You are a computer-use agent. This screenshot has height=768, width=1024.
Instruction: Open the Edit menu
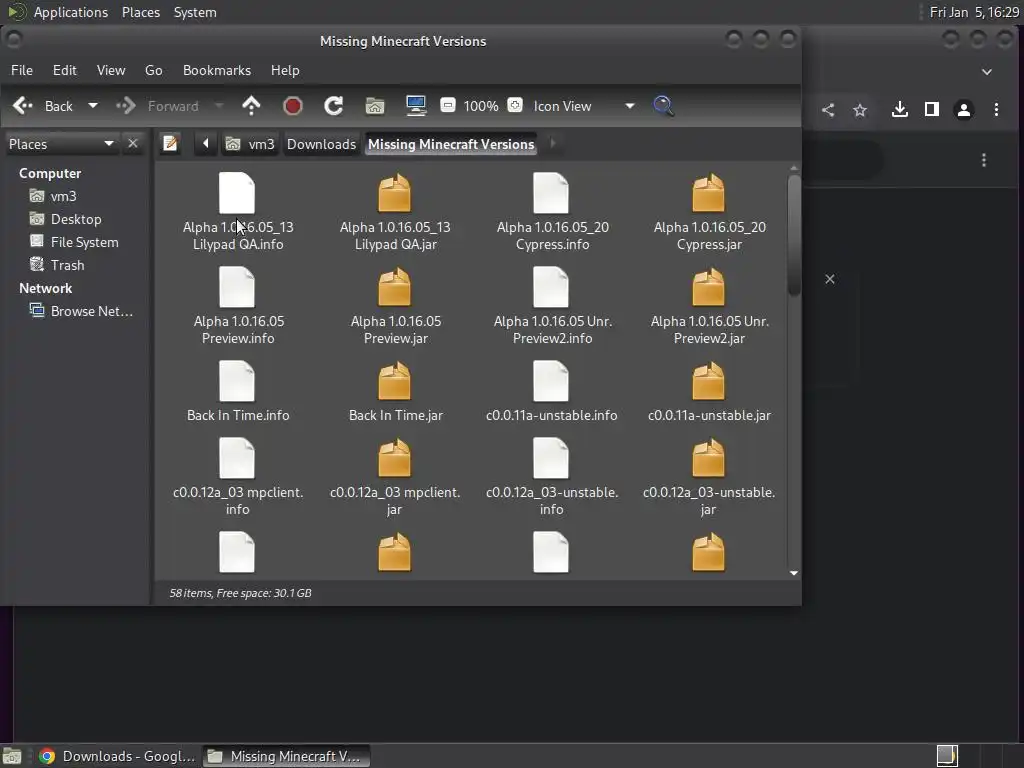pyautogui.click(x=65, y=70)
